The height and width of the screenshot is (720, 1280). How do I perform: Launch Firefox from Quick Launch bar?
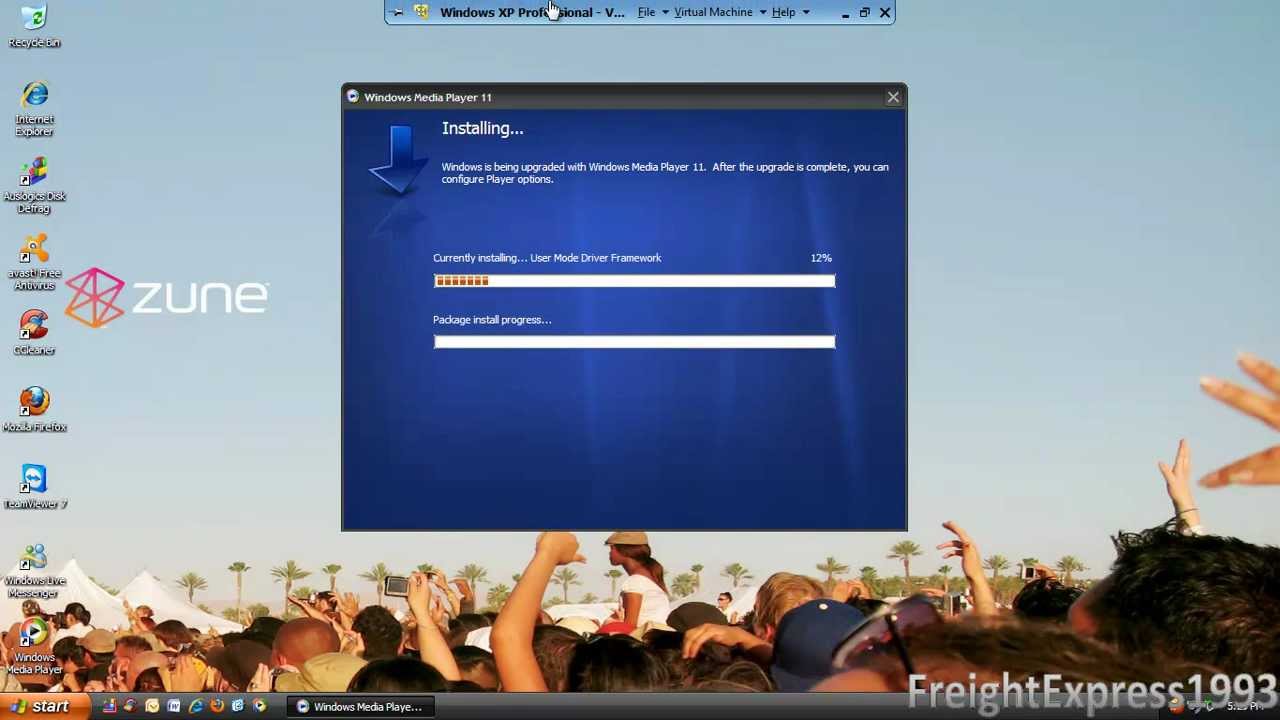pos(217,706)
